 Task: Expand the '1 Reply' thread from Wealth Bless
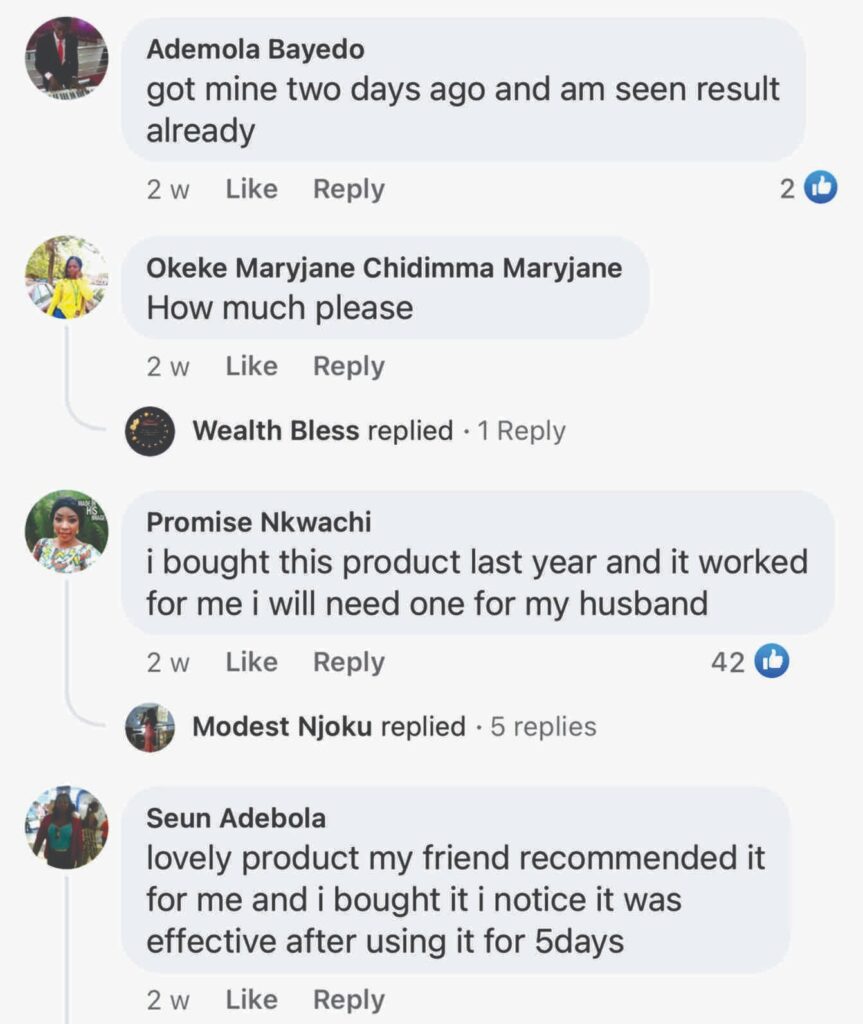[x=521, y=431]
